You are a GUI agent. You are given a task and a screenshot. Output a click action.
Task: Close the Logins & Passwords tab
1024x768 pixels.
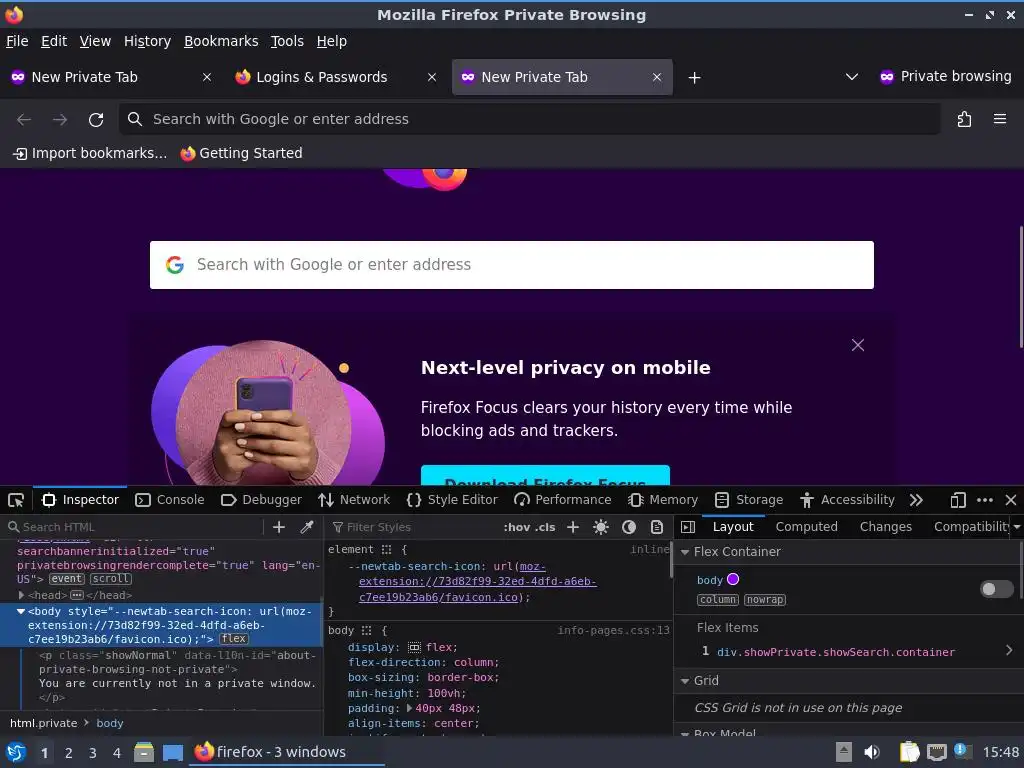tap(432, 78)
